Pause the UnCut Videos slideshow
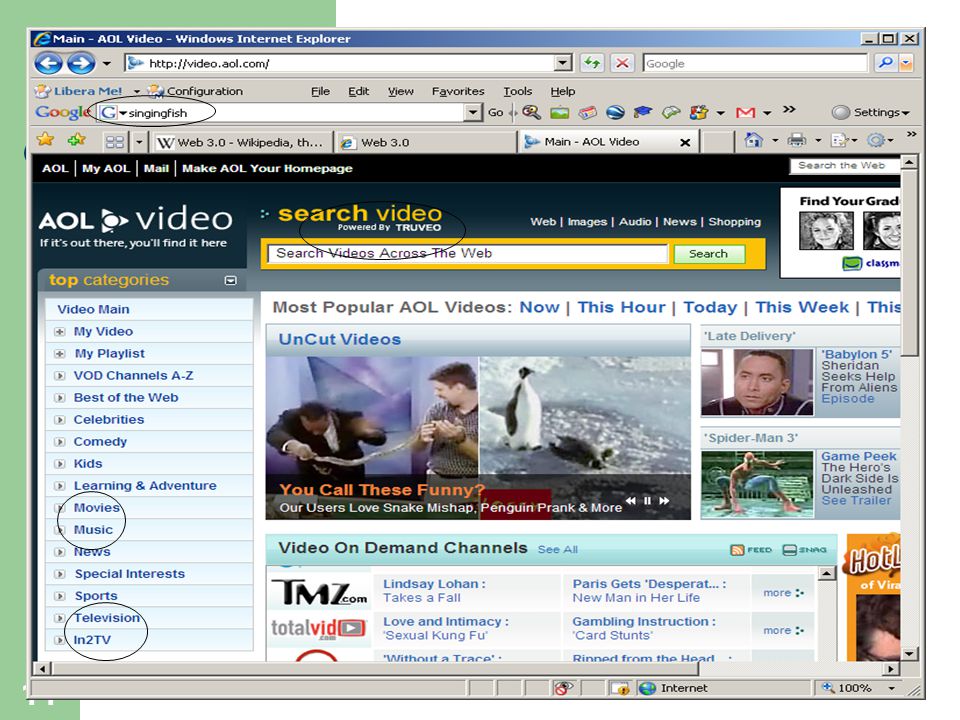This screenshot has width=960, height=720. pyautogui.click(x=647, y=501)
